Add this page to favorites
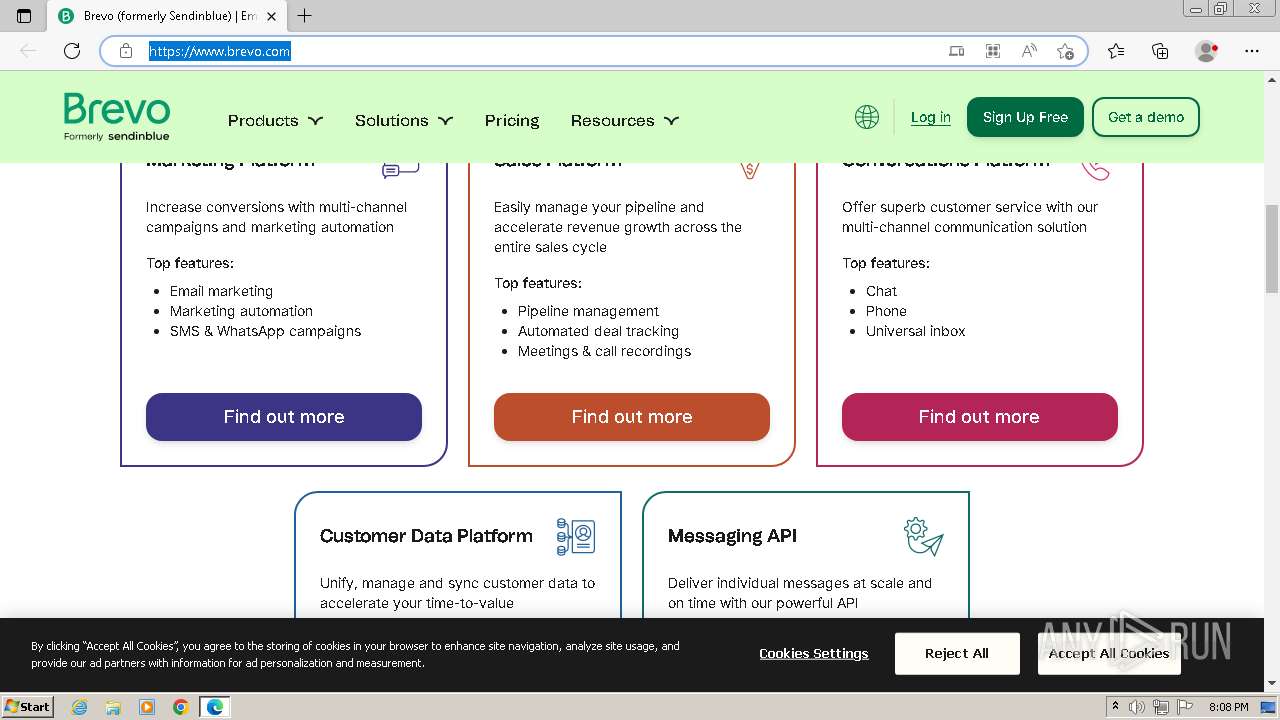 tap(1065, 51)
